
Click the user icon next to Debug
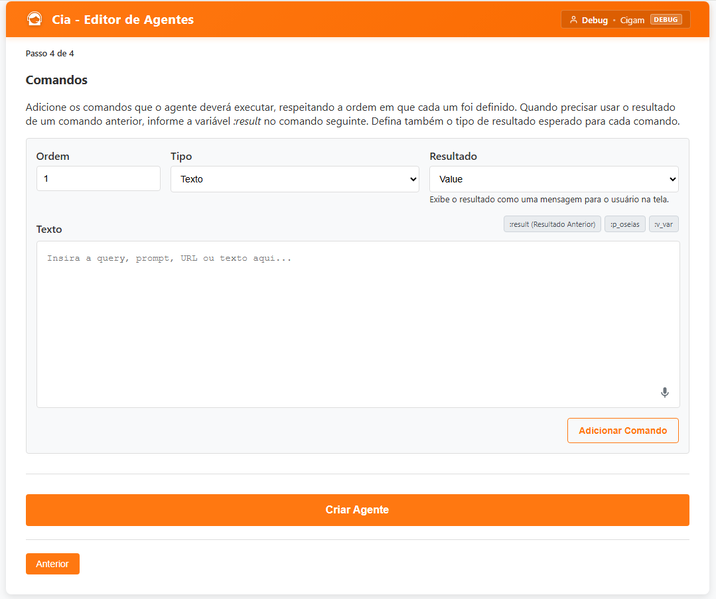point(573,20)
